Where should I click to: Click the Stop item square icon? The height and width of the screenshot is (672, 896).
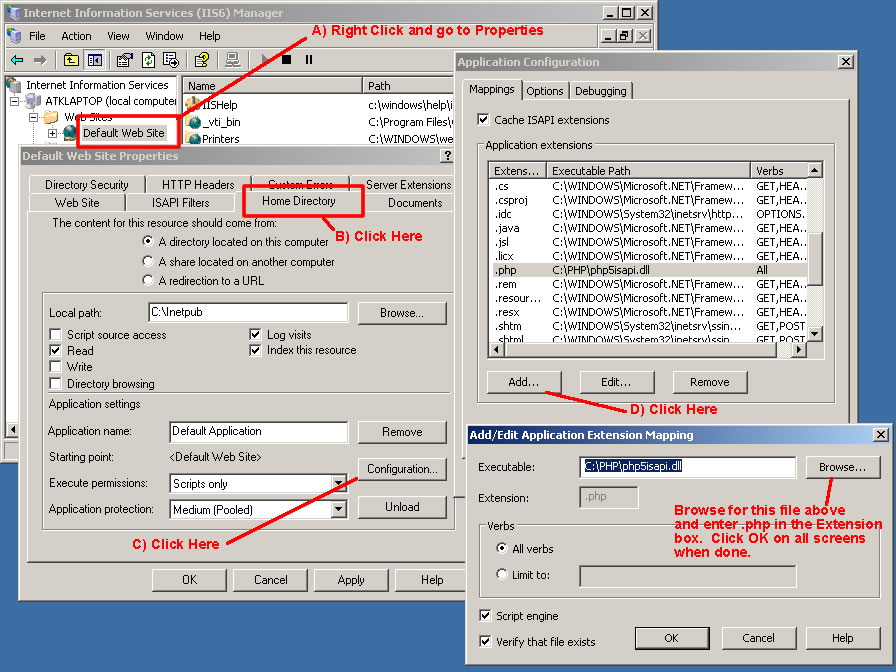pos(287,59)
